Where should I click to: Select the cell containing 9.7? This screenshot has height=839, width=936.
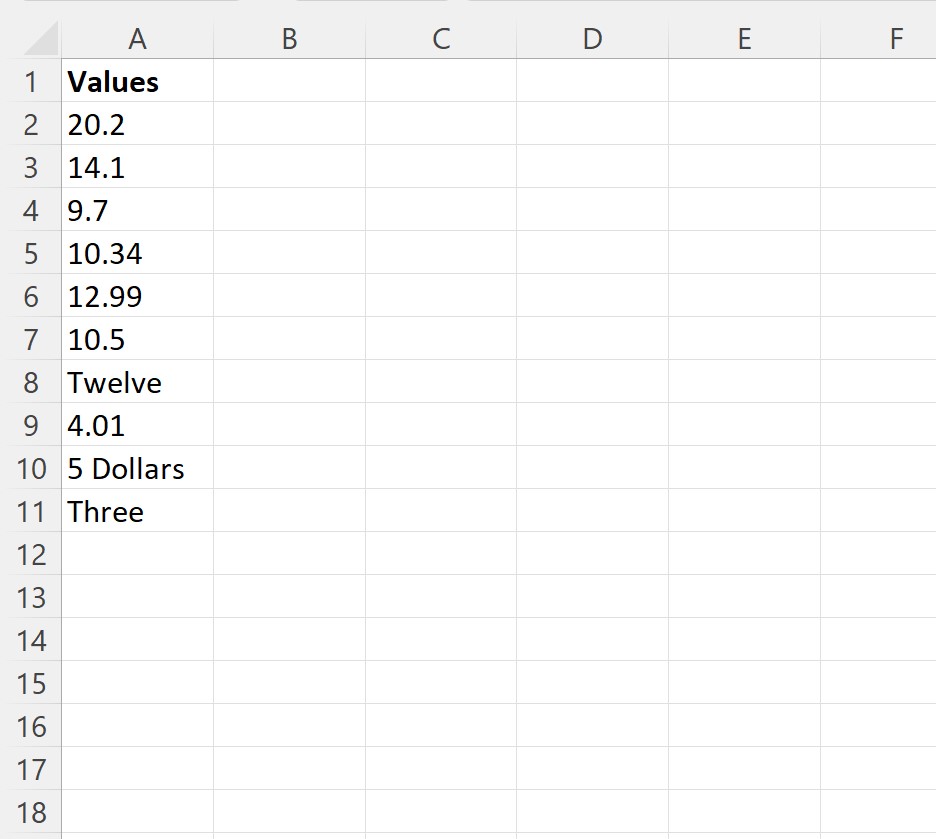[137, 209]
